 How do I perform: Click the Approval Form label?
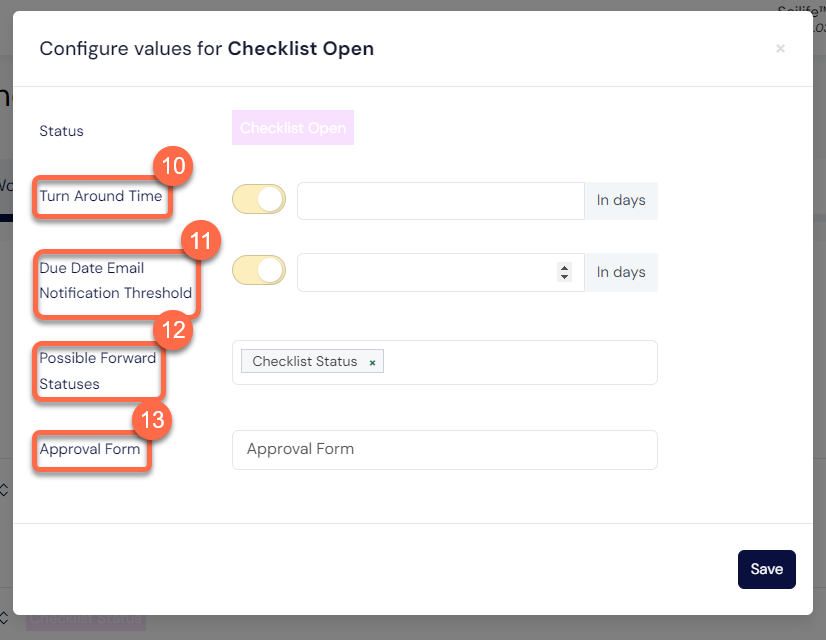(x=90, y=449)
